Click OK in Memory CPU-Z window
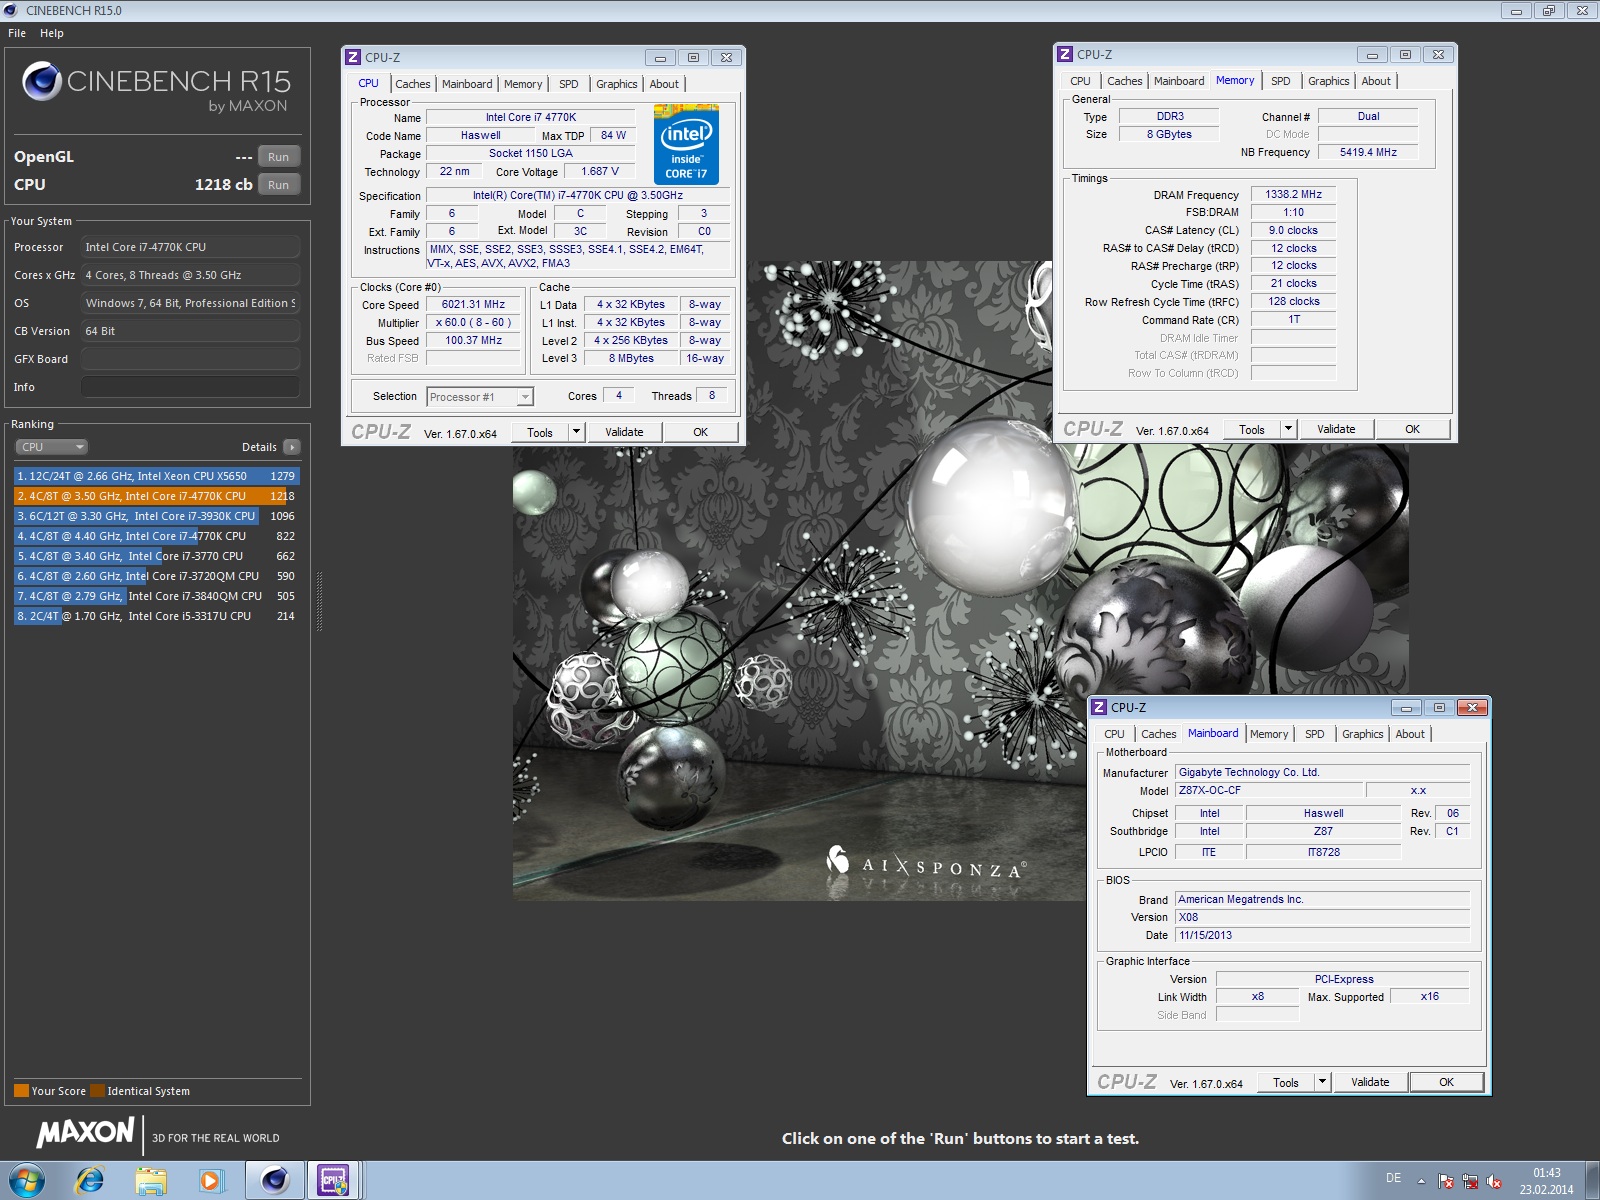The image size is (1600, 1200). pyautogui.click(x=1412, y=429)
